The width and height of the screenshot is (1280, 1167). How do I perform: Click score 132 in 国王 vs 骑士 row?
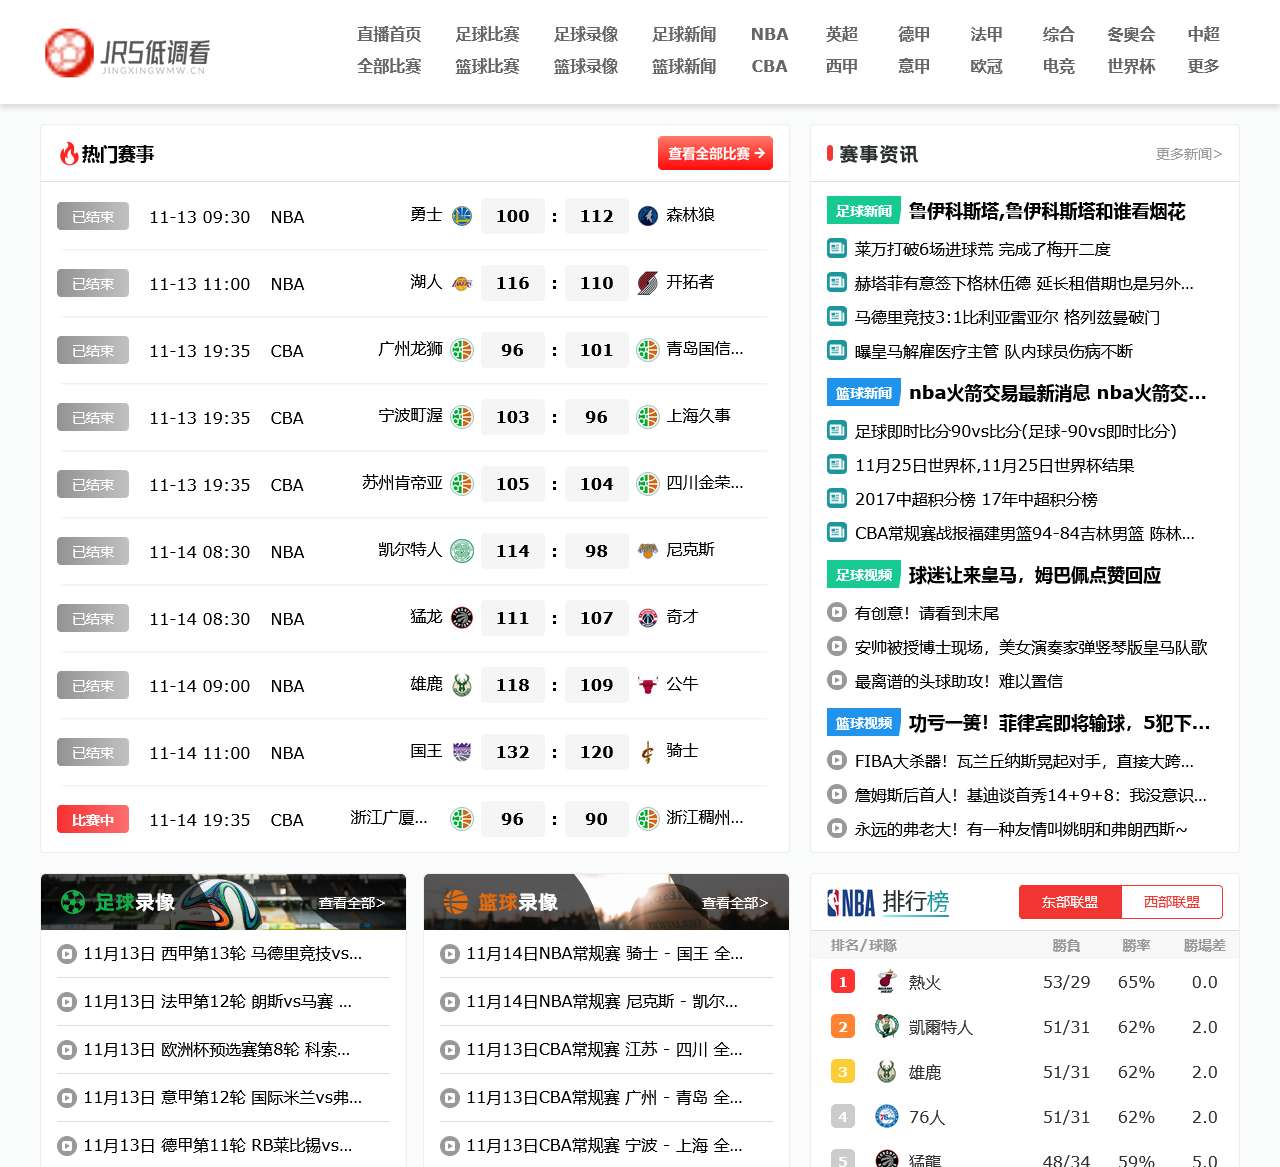coord(512,752)
